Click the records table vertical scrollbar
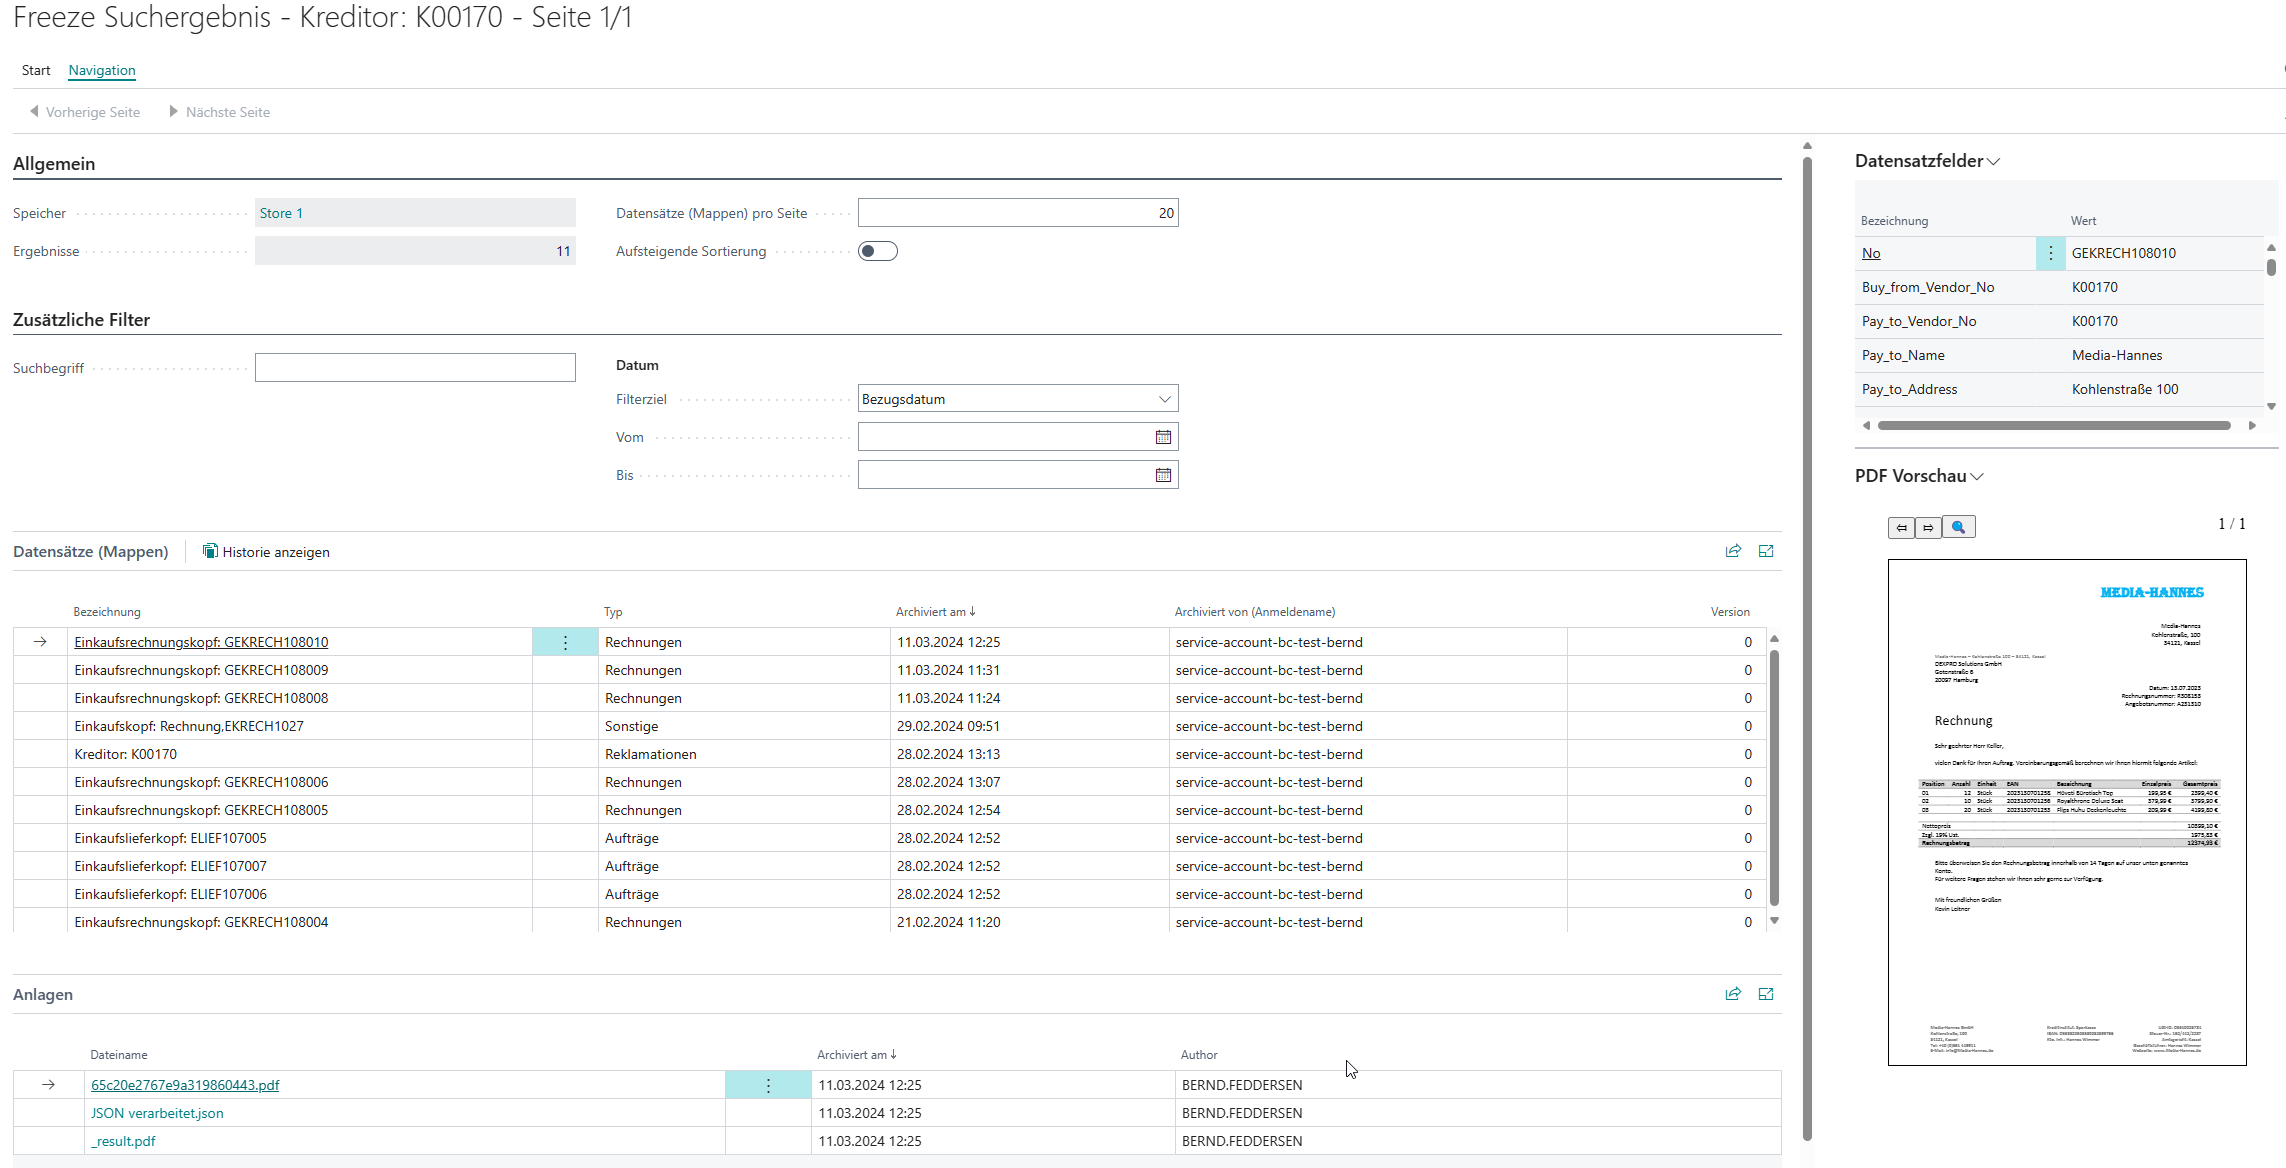The height and width of the screenshot is (1168, 2286). tap(1775, 778)
